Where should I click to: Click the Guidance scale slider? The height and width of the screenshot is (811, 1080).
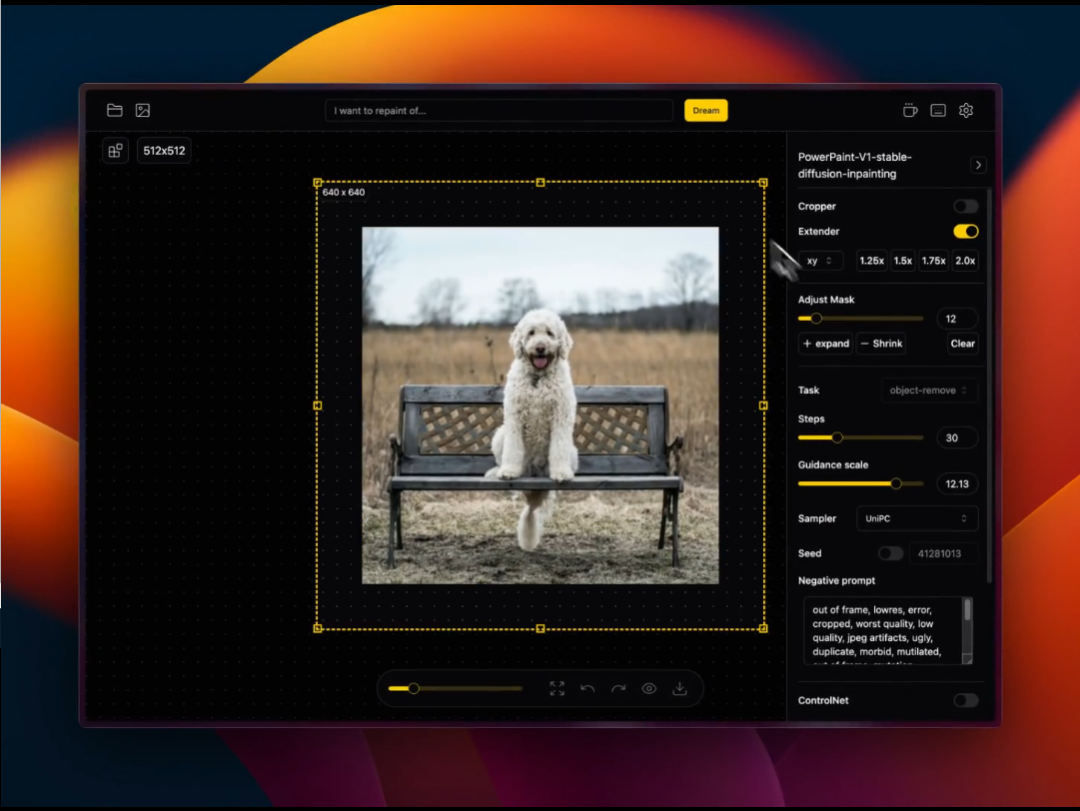pyautogui.click(x=860, y=483)
